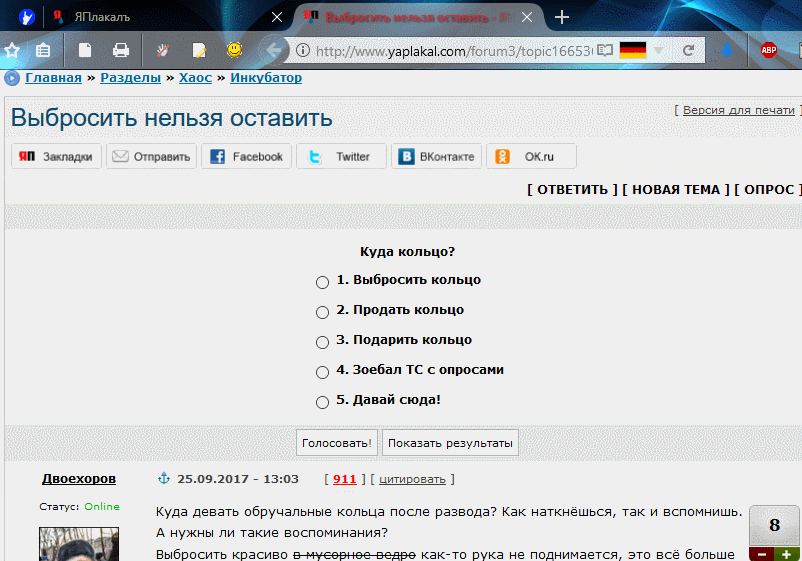Viewport: 802px width, 561px height.
Task: Open reader view book icon in address bar
Action: click(604, 50)
